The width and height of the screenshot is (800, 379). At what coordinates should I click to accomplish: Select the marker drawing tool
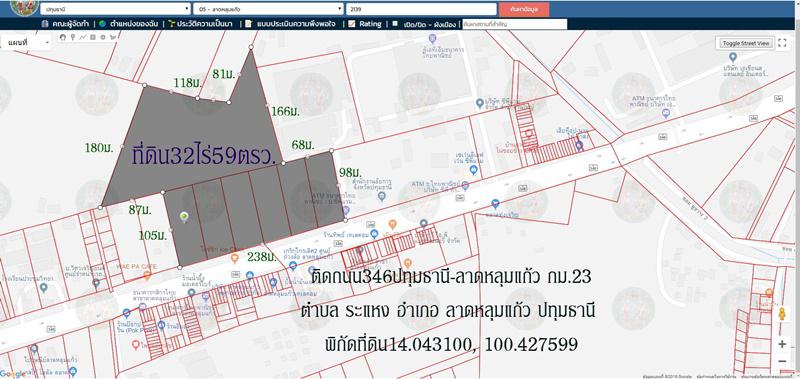[73, 37]
